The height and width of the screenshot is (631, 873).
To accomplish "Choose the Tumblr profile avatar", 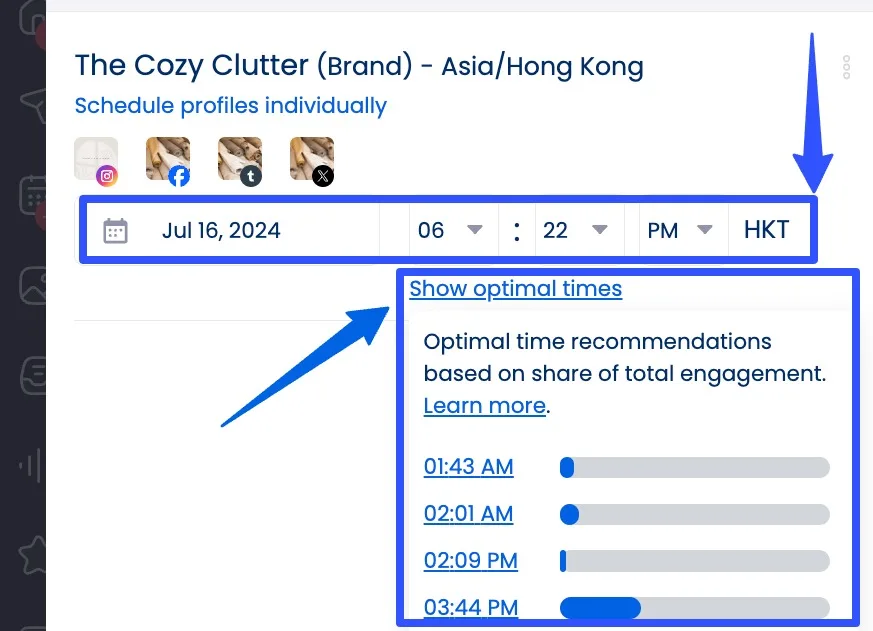I will (240, 160).
